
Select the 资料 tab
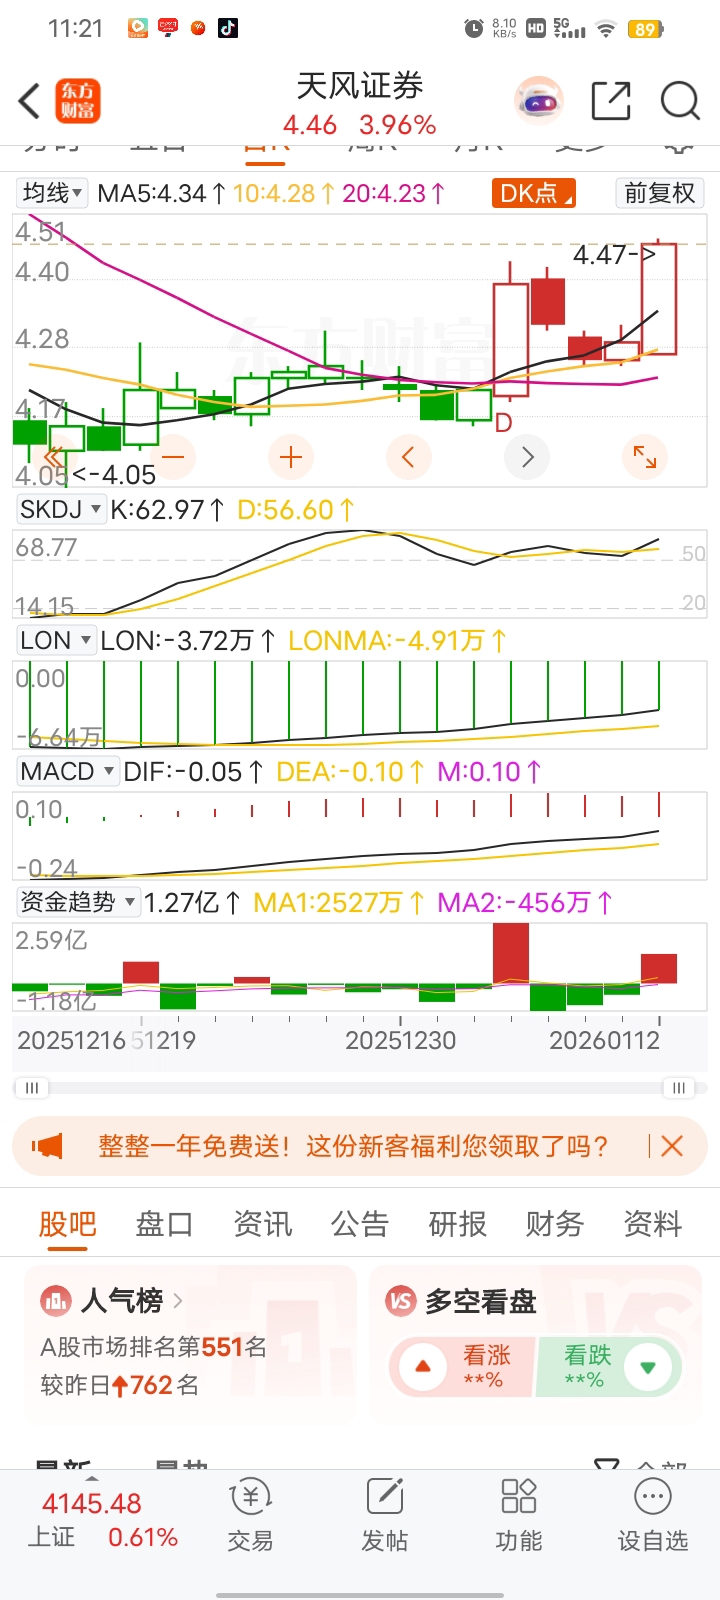(x=652, y=1224)
